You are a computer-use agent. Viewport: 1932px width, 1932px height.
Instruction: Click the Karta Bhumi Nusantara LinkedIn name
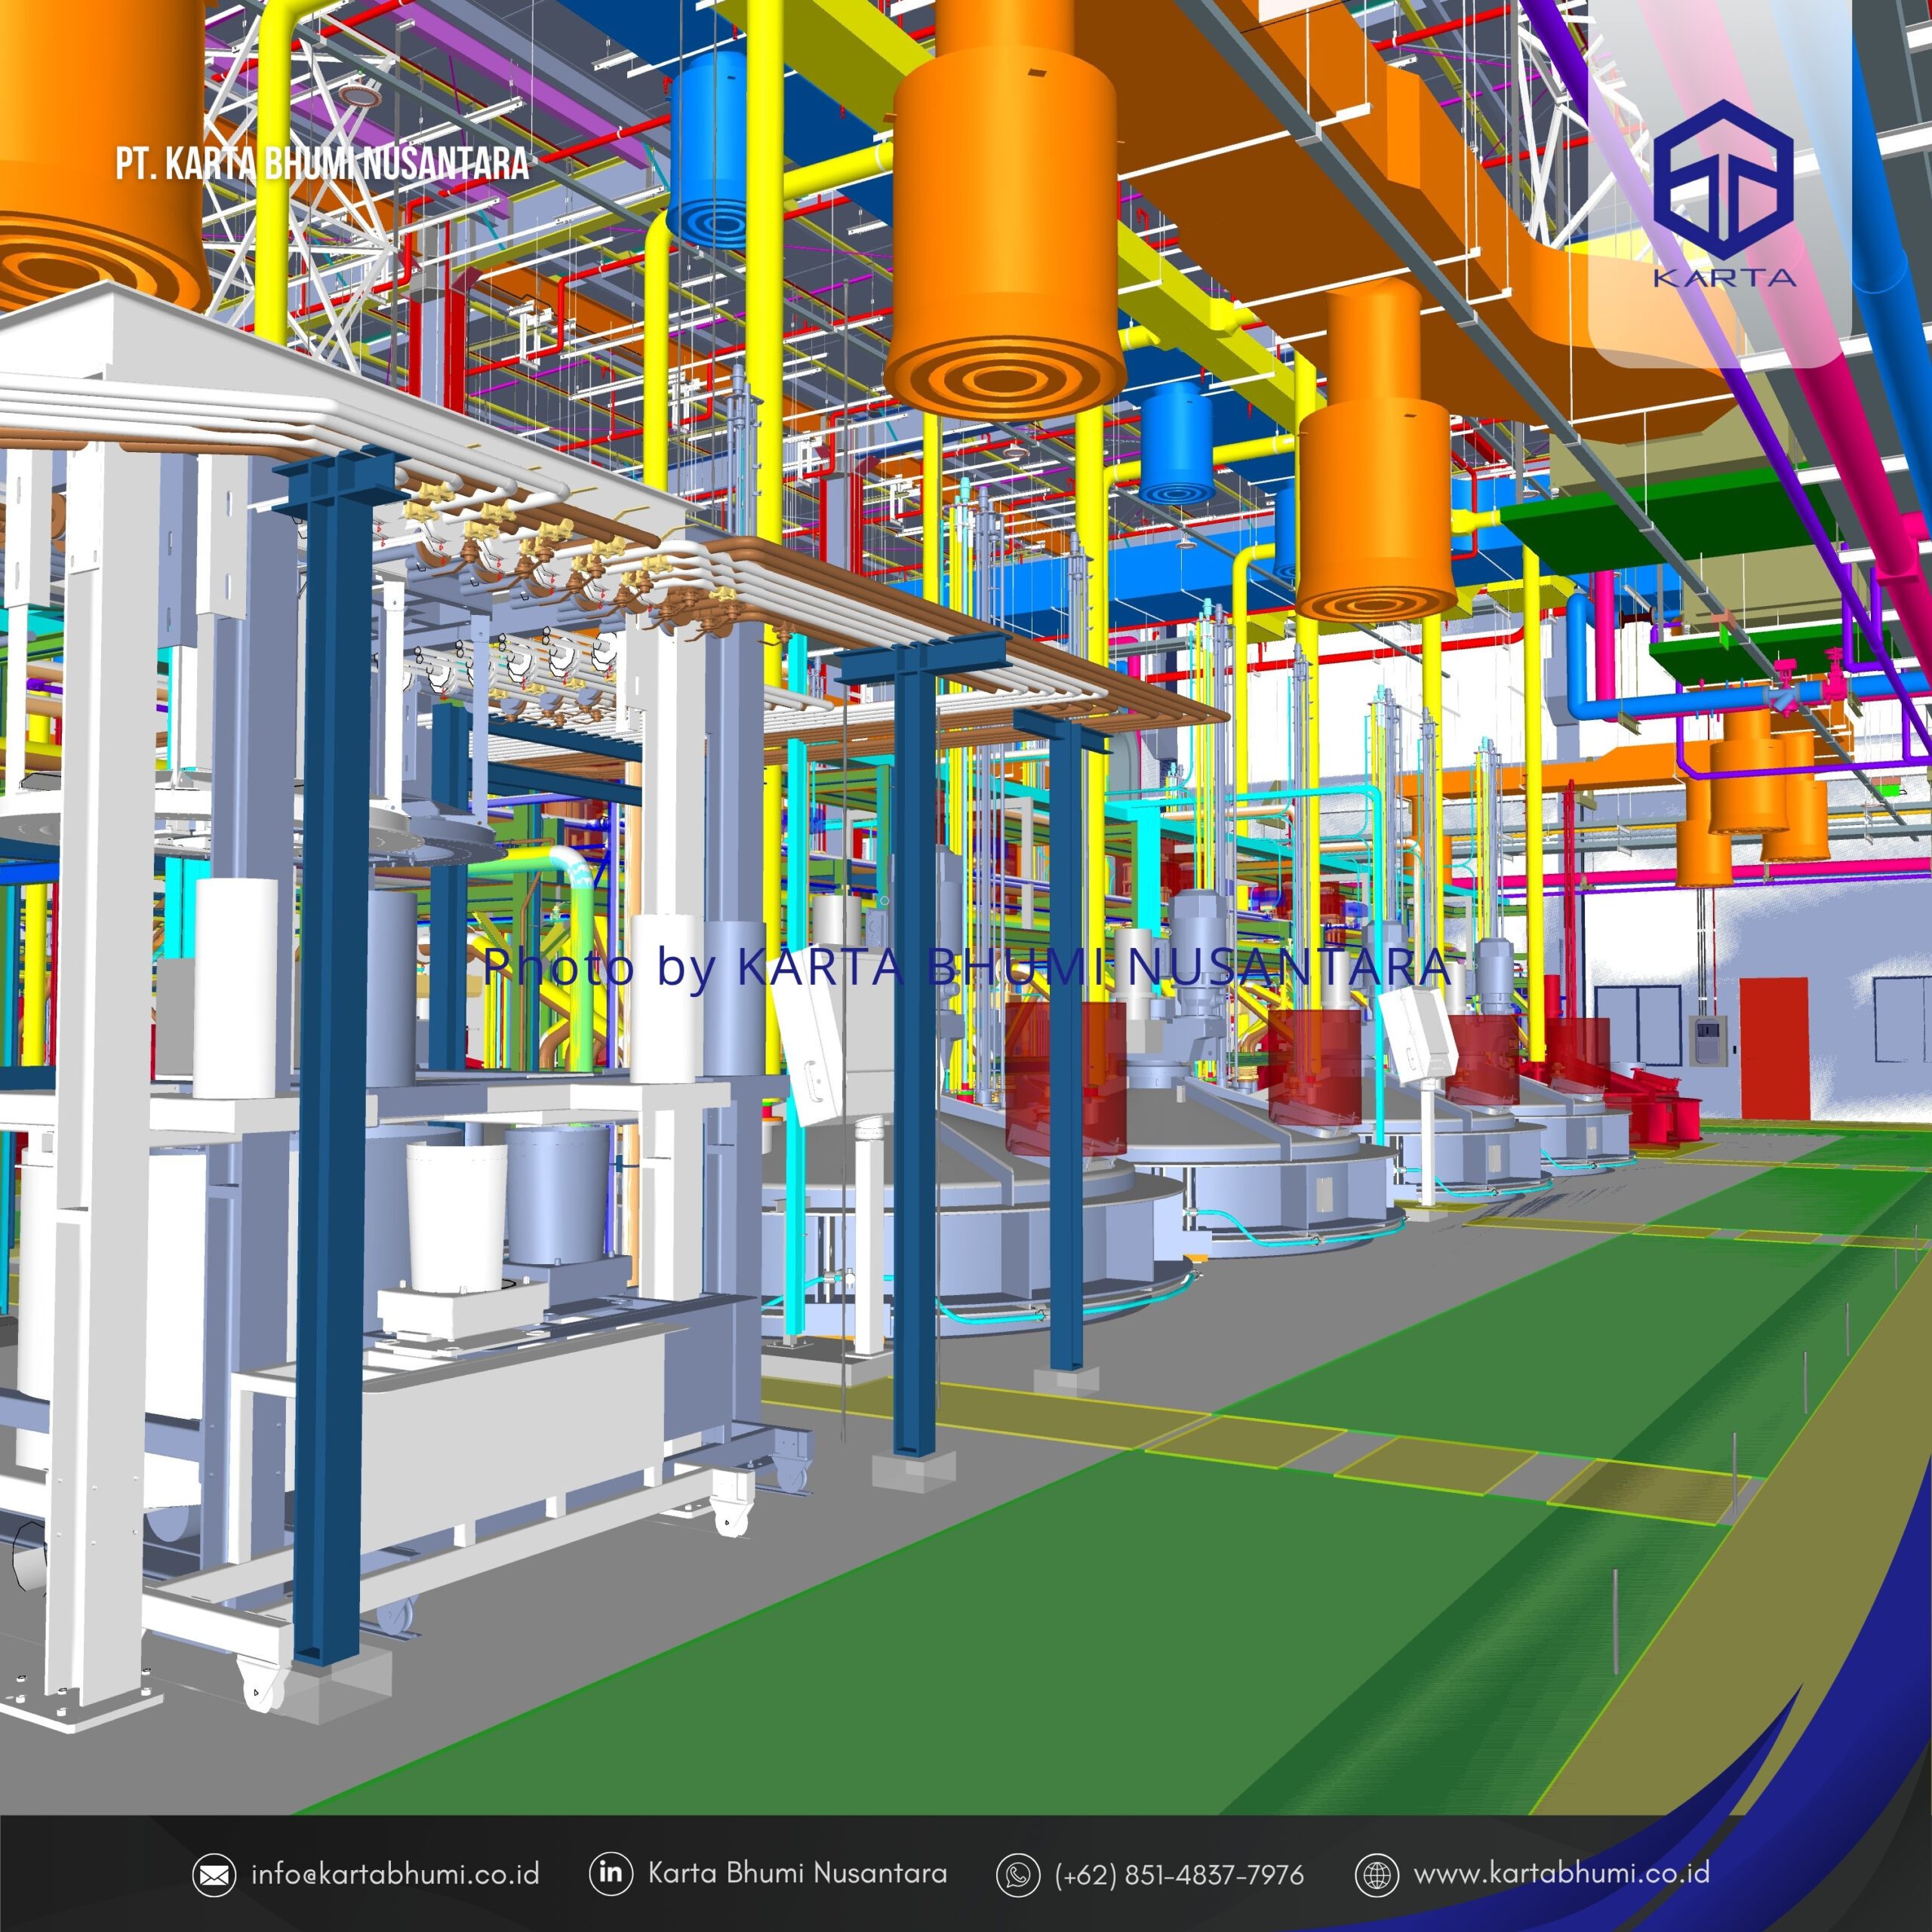(x=797, y=1872)
